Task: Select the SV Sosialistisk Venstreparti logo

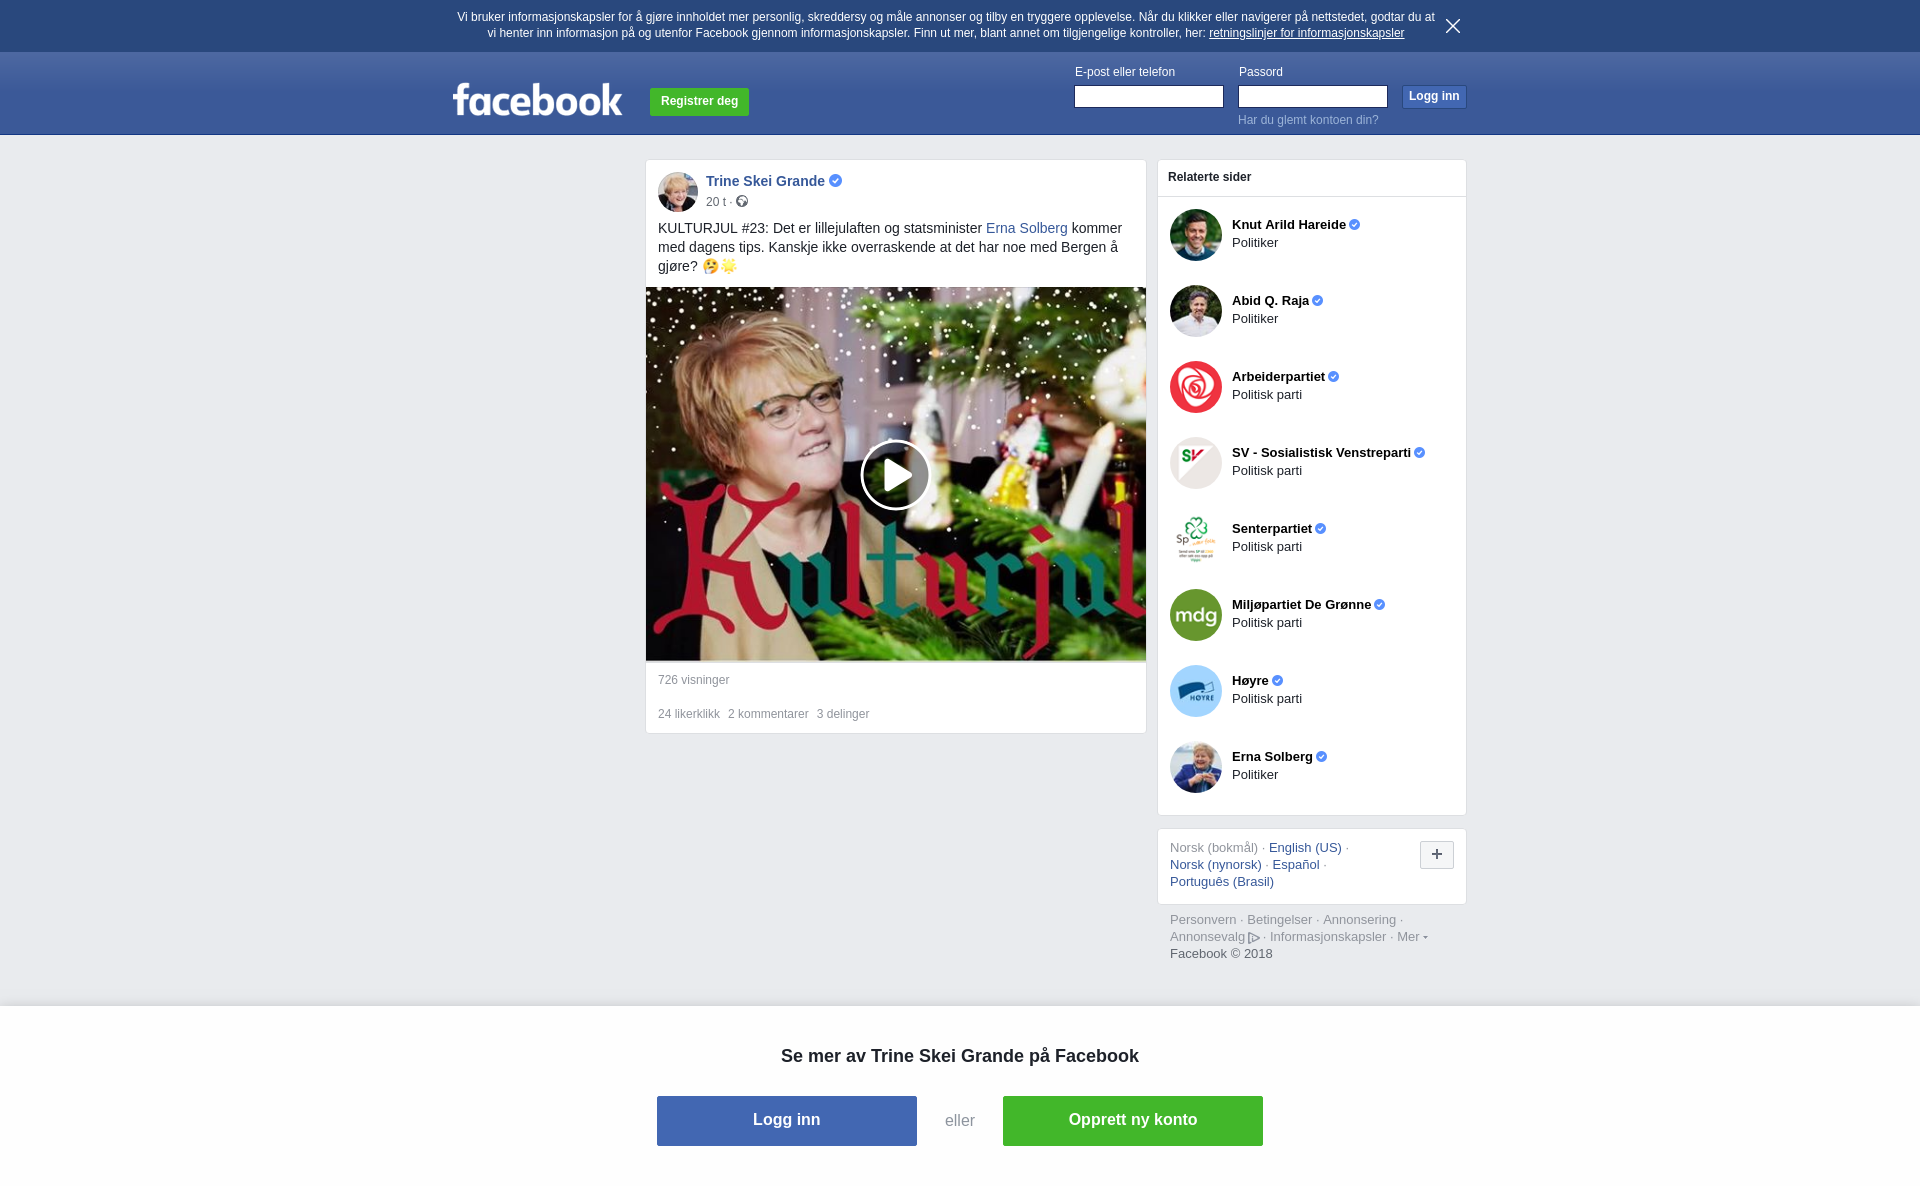Action: [1196, 463]
